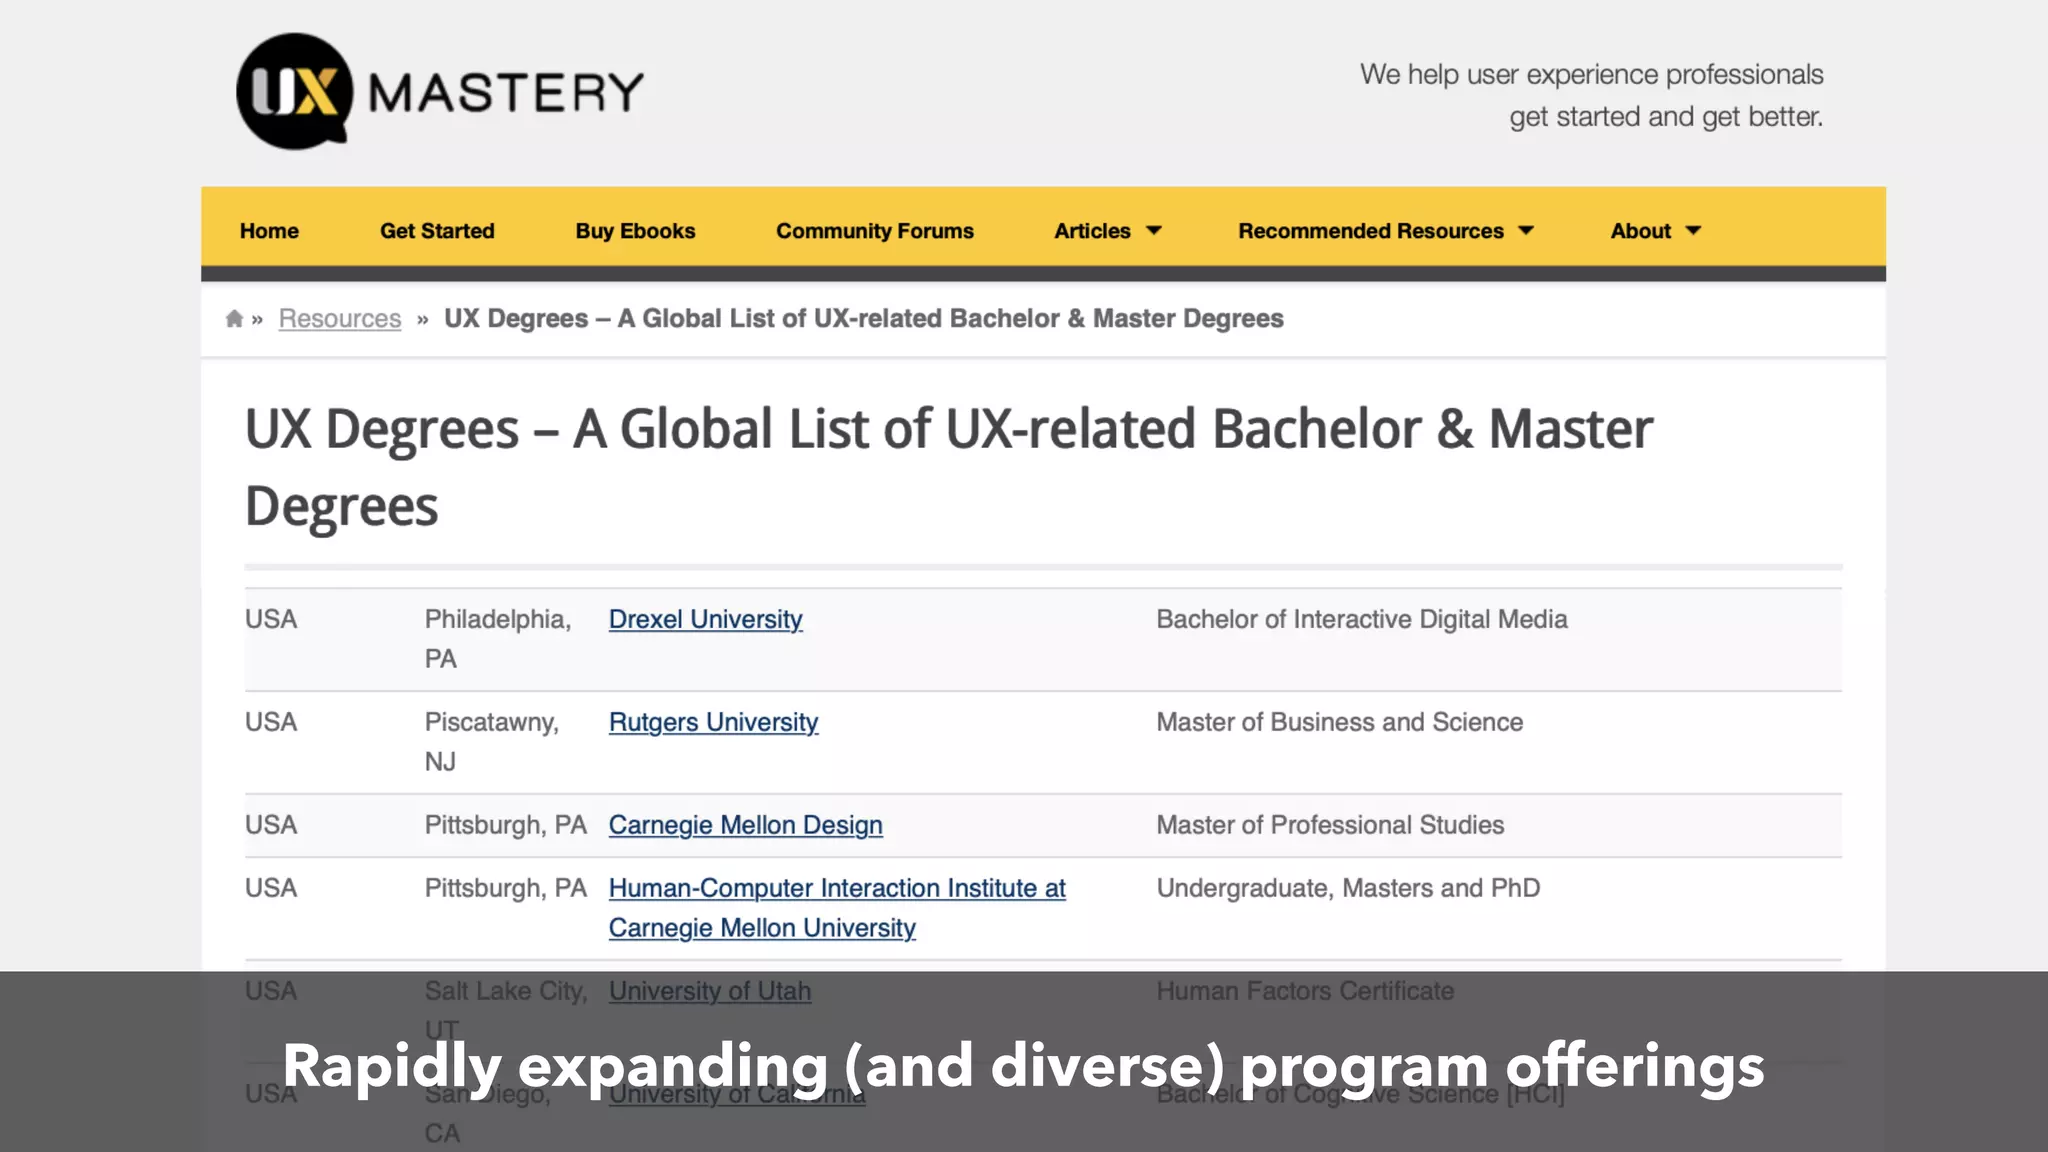Open the University of Utah link

coord(710,991)
